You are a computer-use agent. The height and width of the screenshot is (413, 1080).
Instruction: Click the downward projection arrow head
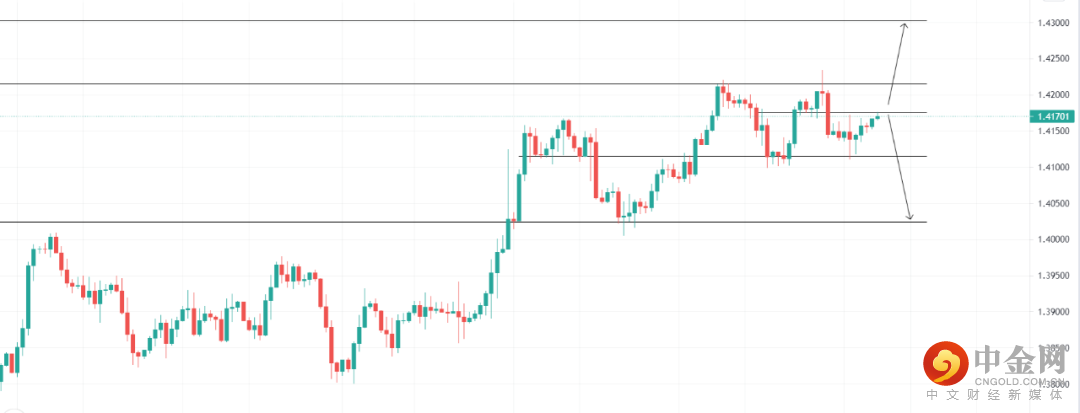point(910,215)
